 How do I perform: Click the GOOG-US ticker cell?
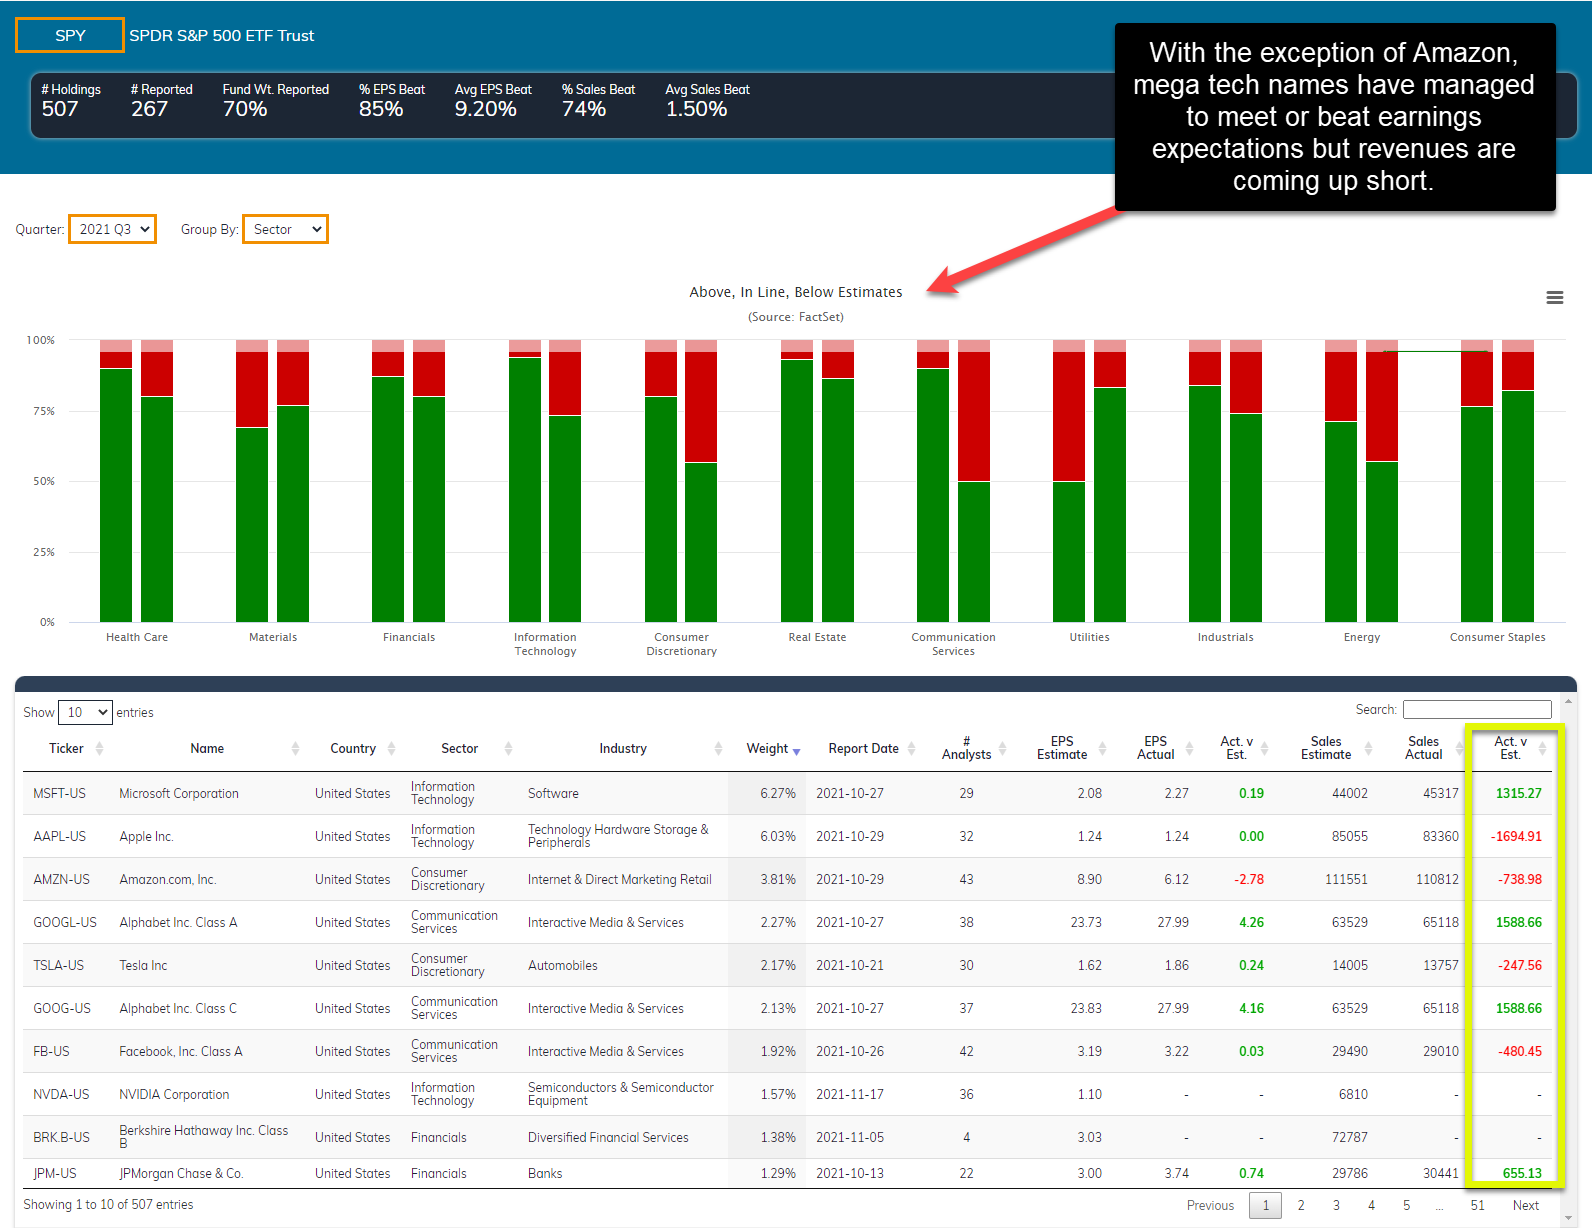[62, 1008]
